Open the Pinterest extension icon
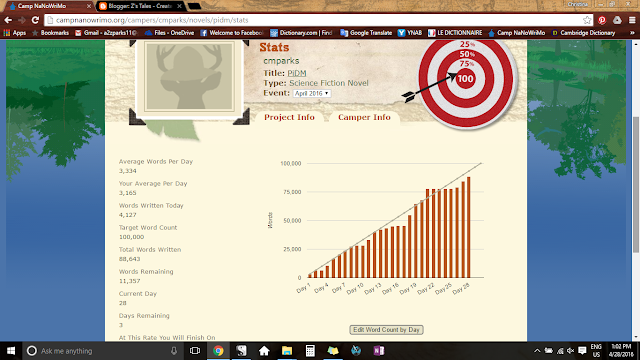Screen dimensions: 640x360 pyautogui.click(x=602, y=20)
